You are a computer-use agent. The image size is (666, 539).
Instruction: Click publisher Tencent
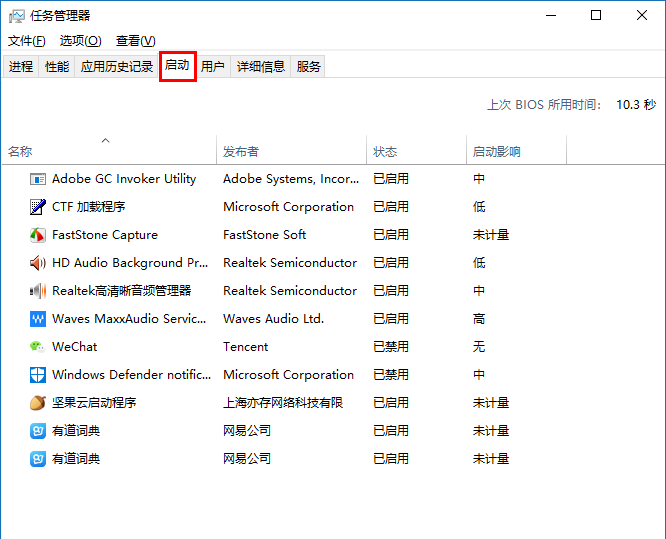[246, 347]
